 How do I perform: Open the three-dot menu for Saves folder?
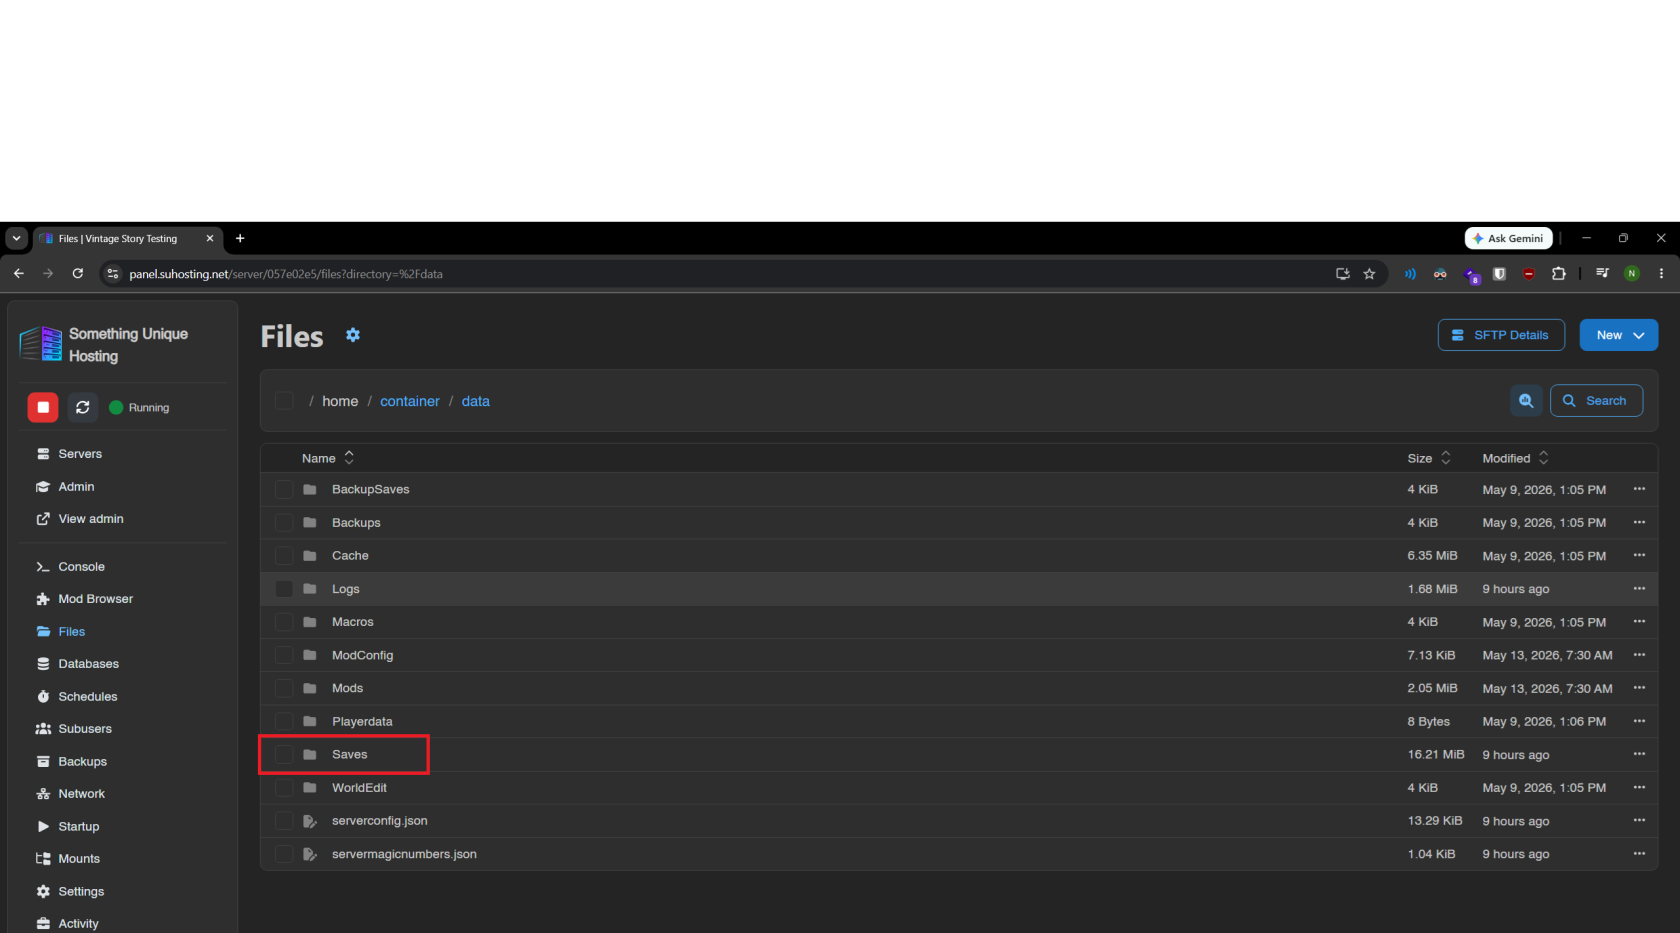[x=1639, y=754]
